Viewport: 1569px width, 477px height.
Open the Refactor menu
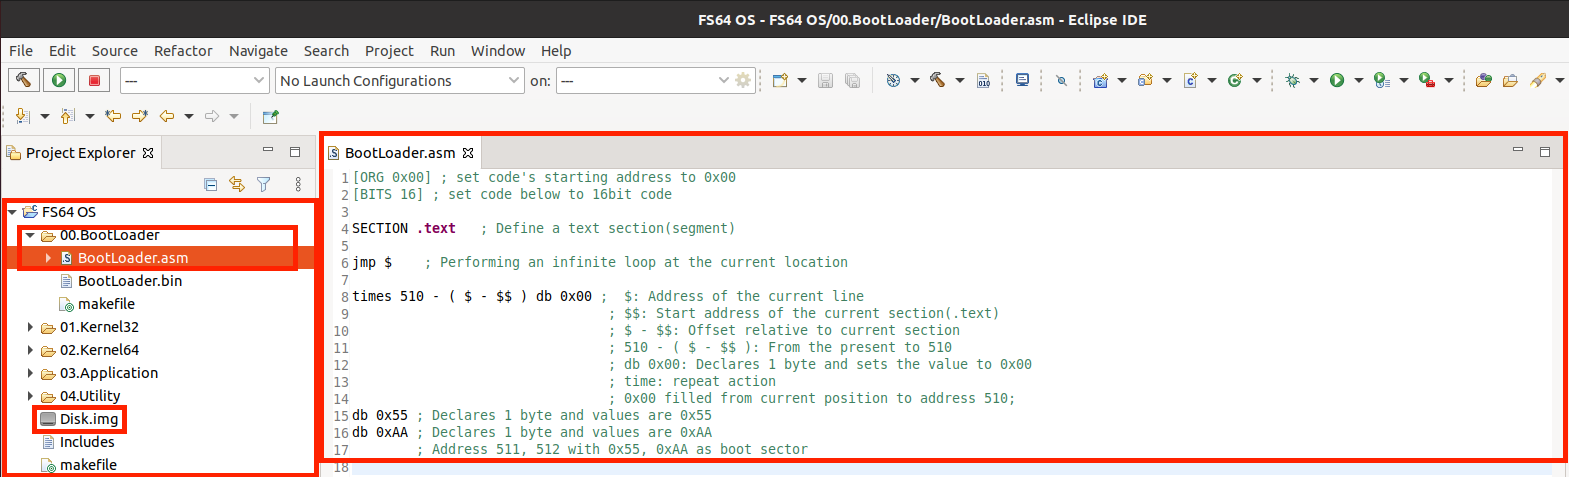click(x=183, y=51)
